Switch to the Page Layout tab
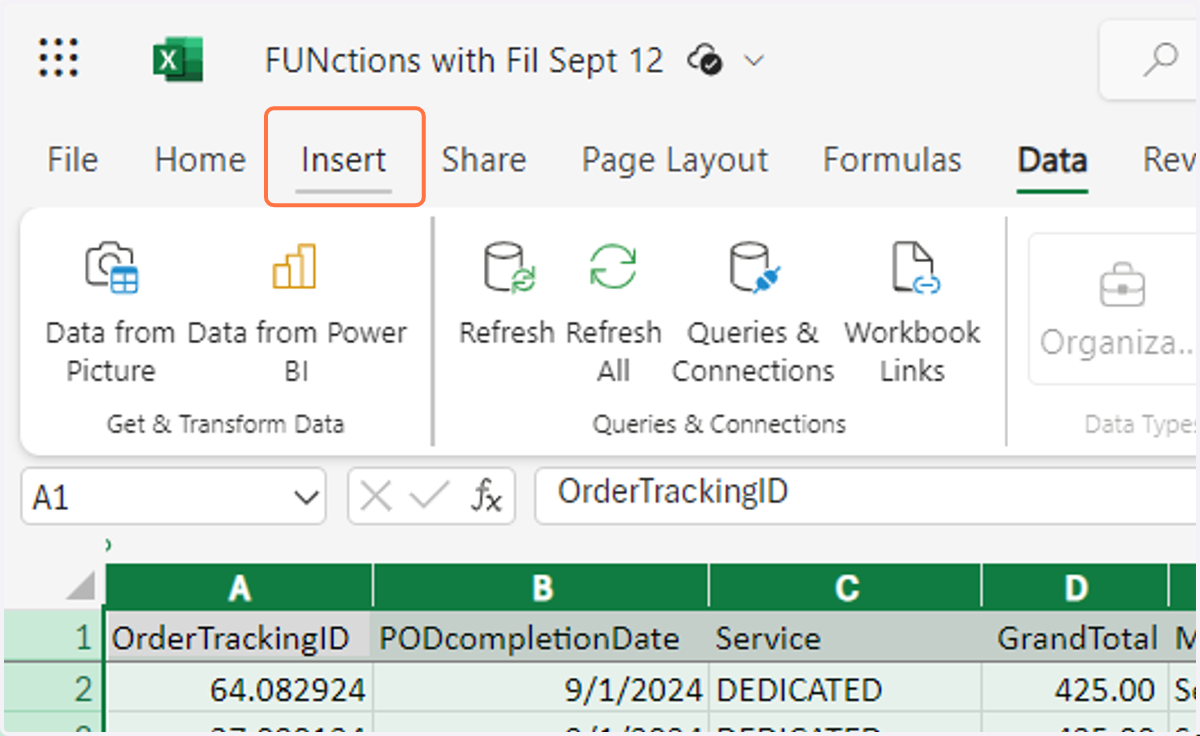 pyautogui.click(x=675, y=160)
